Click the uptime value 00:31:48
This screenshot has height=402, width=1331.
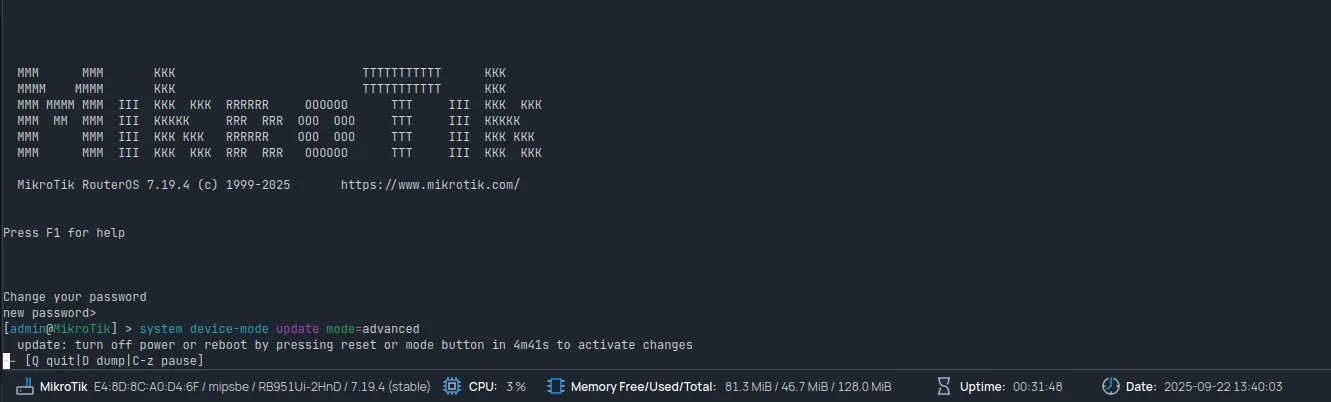[1037, 387]
